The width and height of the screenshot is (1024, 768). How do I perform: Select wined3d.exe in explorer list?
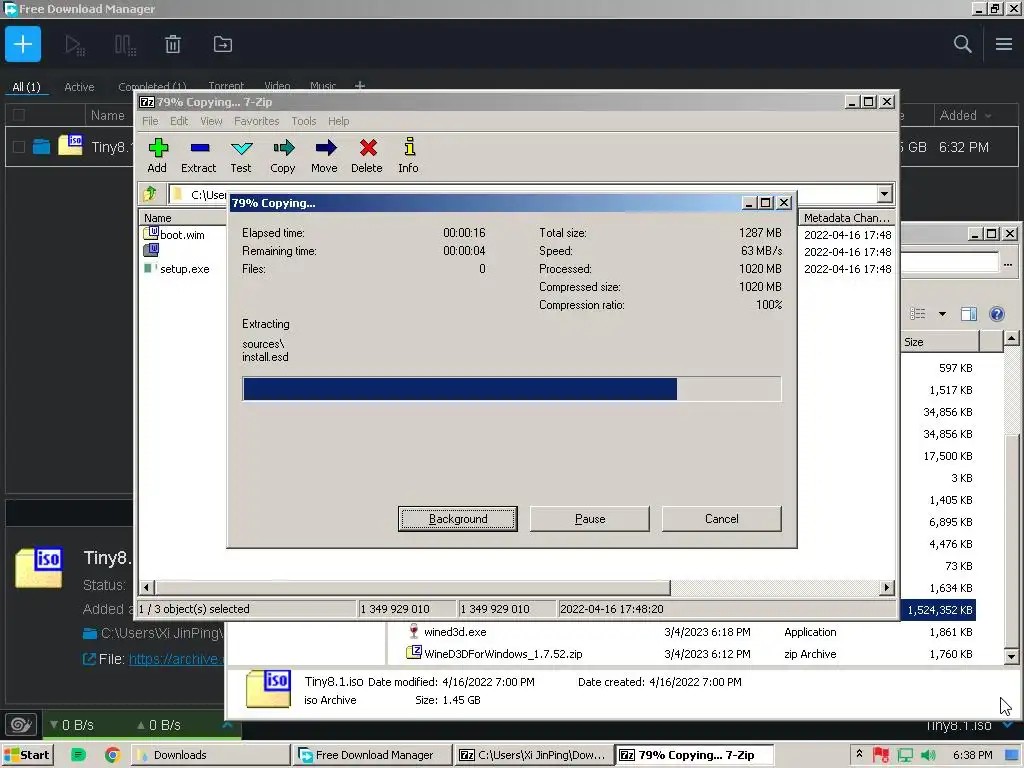coord(455,632)
